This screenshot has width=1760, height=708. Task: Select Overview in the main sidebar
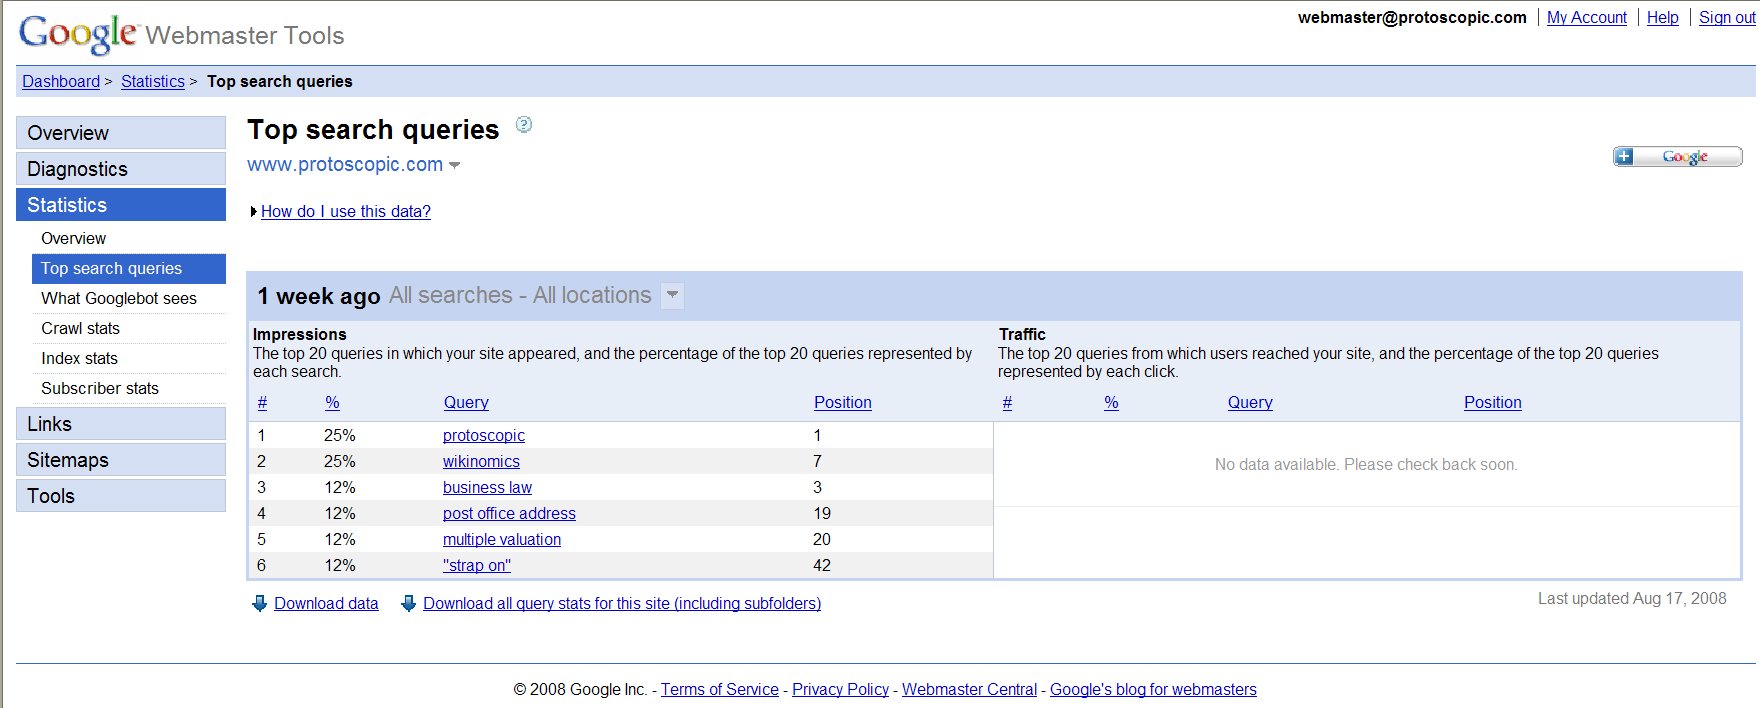[x=121, y=133]
